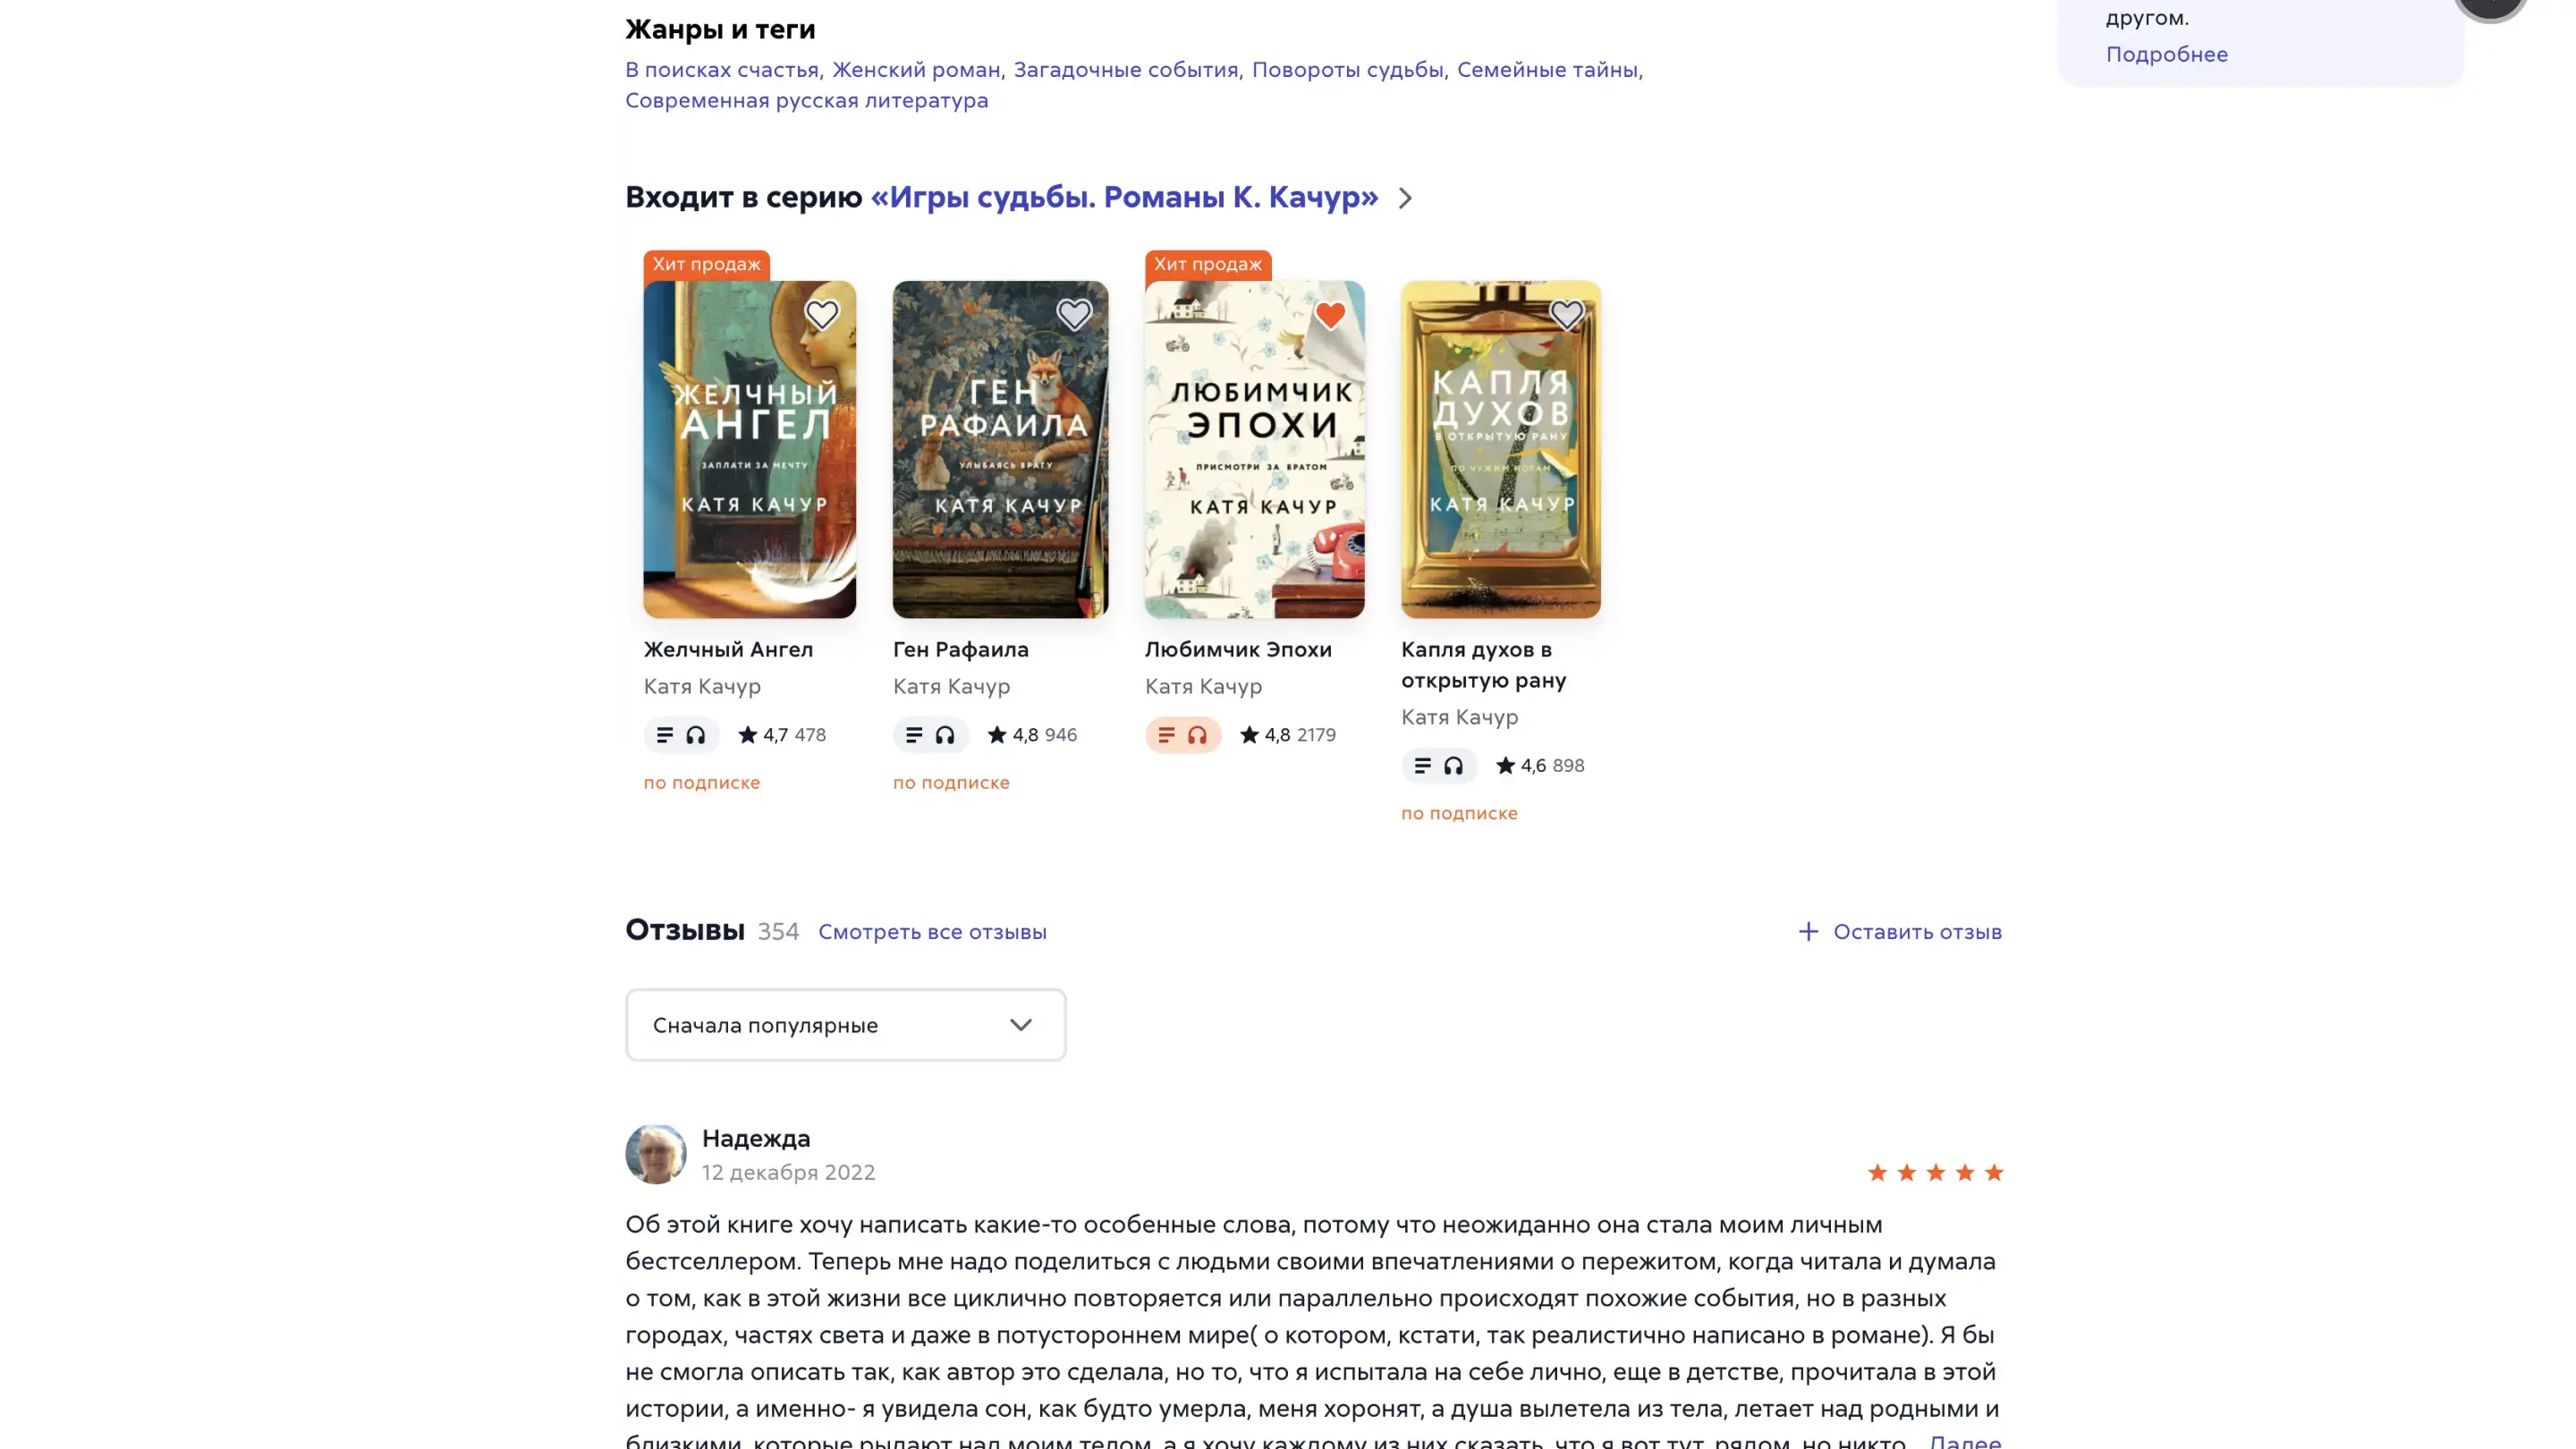Click orange text icon under Любимчик Эпохи
The image size is (2576, 1449).
point(1166,735)
